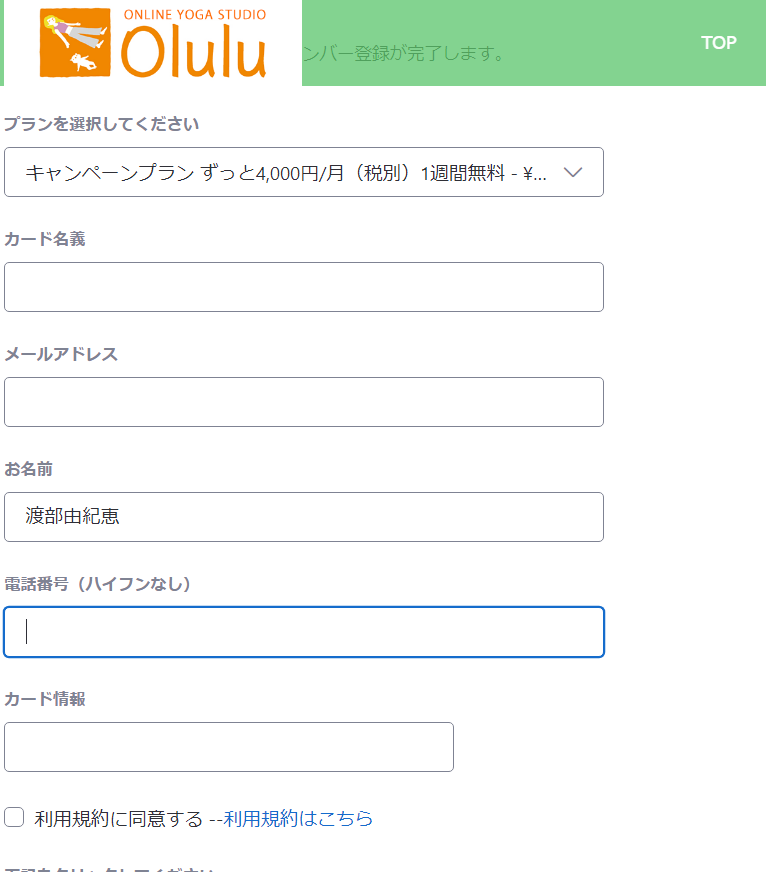
Task: Click the メールアドレス field label
Action: 61,354
